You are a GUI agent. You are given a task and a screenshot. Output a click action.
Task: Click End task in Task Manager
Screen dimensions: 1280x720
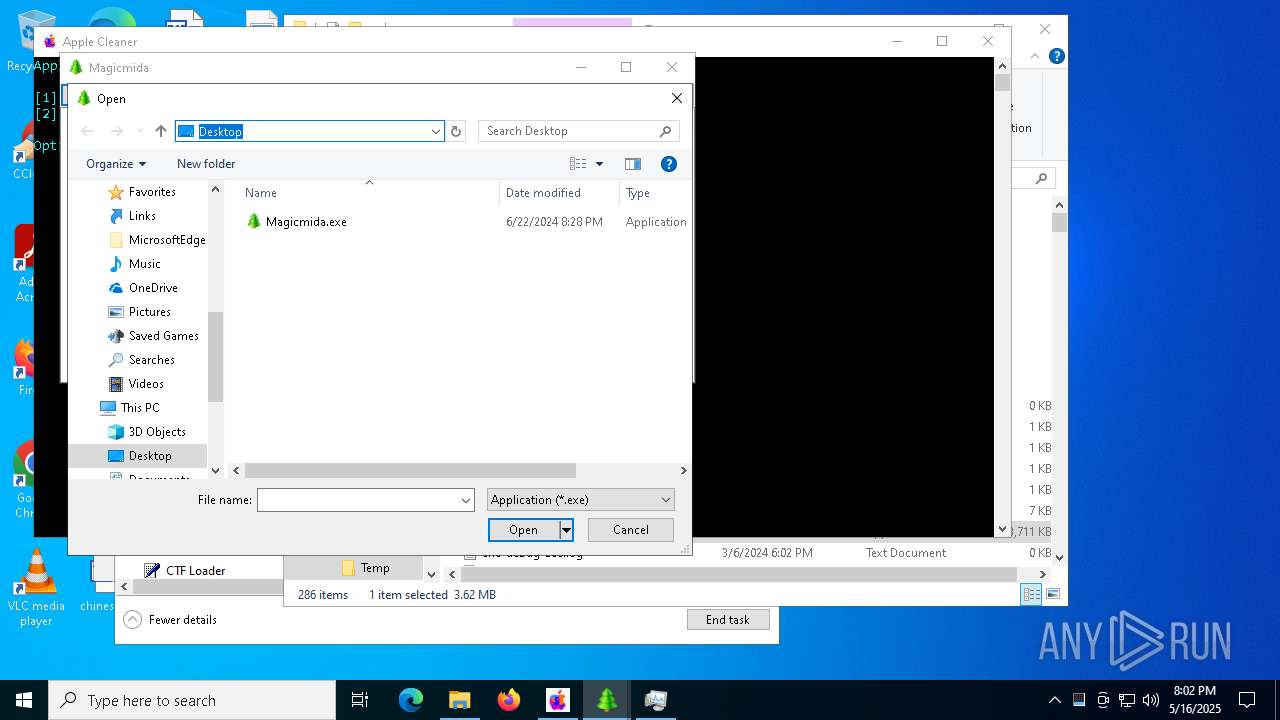point(728,620)
